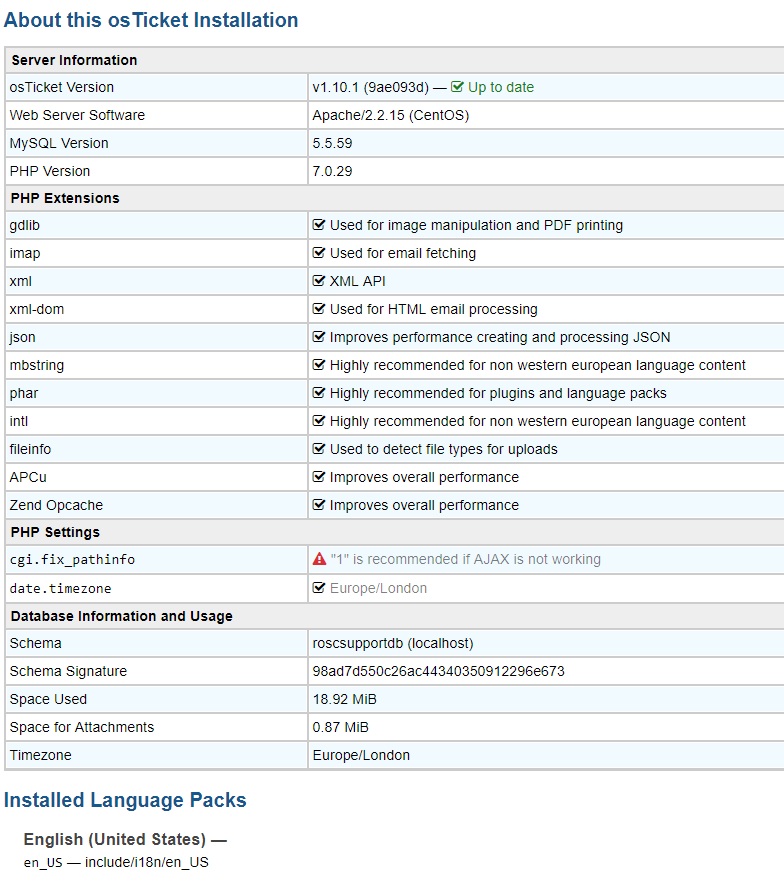Image resolution: width=784 pixels, height=877 pixels.
Task: Click the date.timezone setting name
Action: pyautogui.click(x=60, y=588)
